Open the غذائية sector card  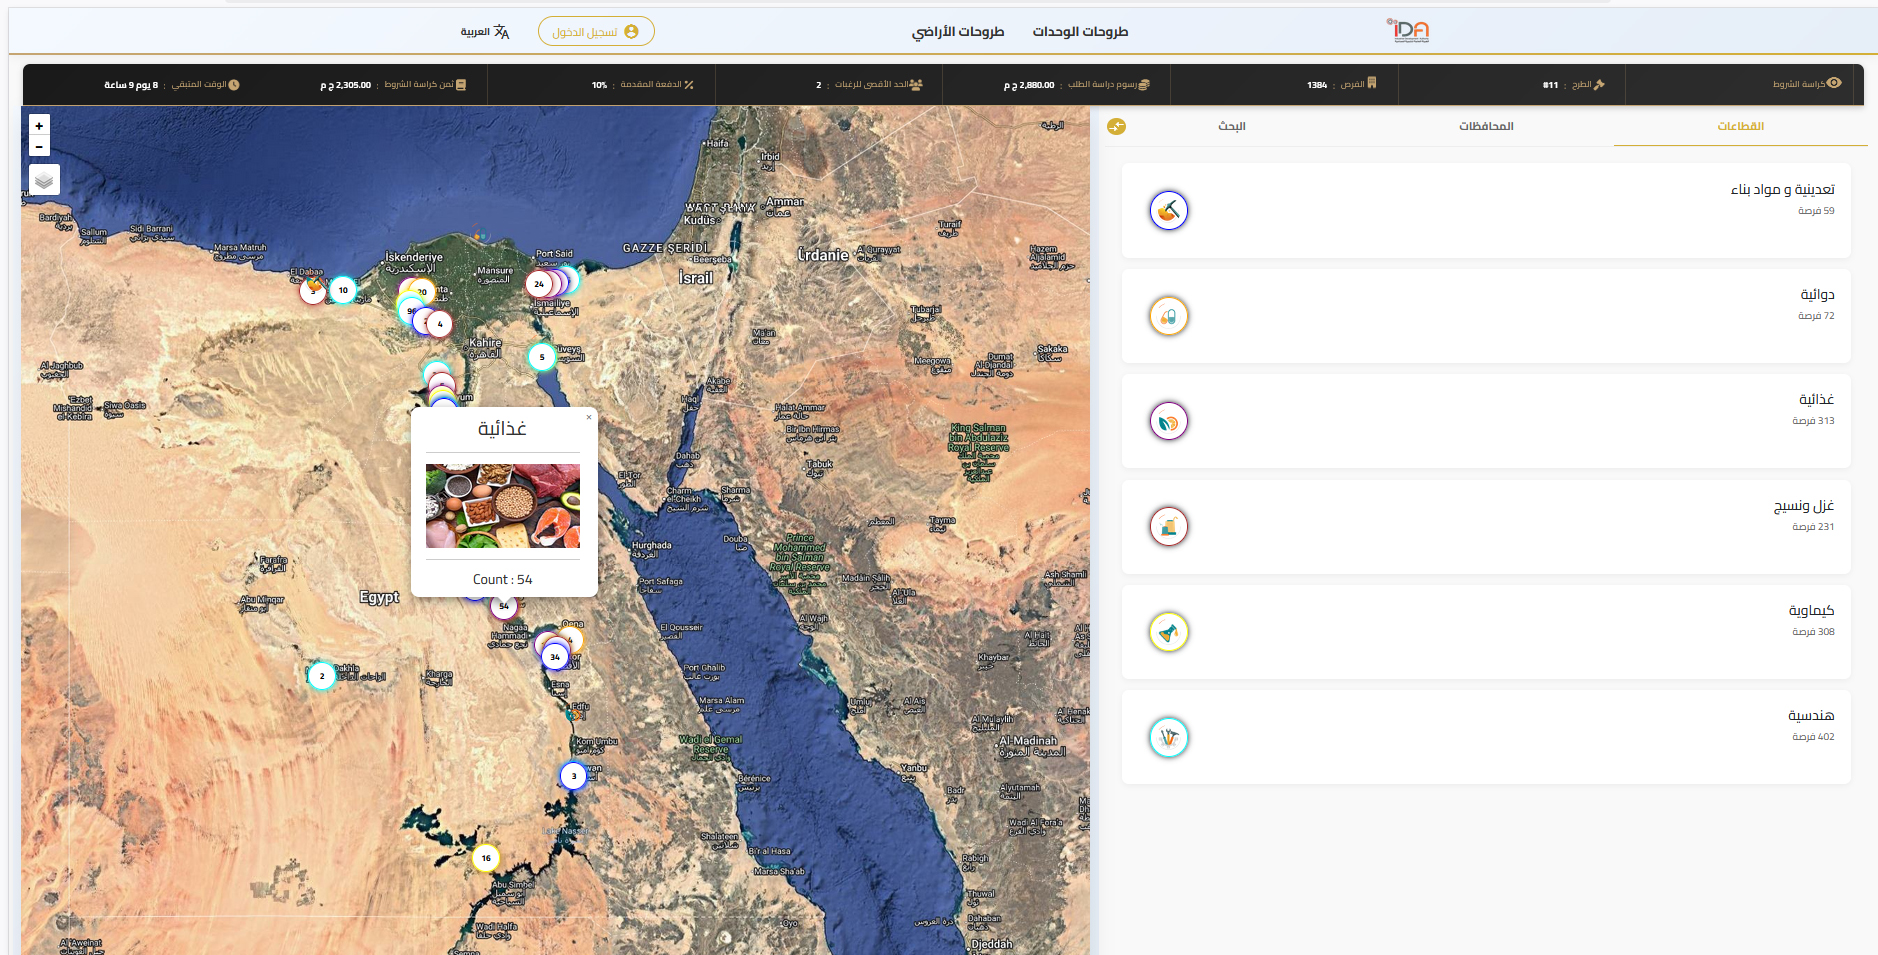[x=1486, y=421]
